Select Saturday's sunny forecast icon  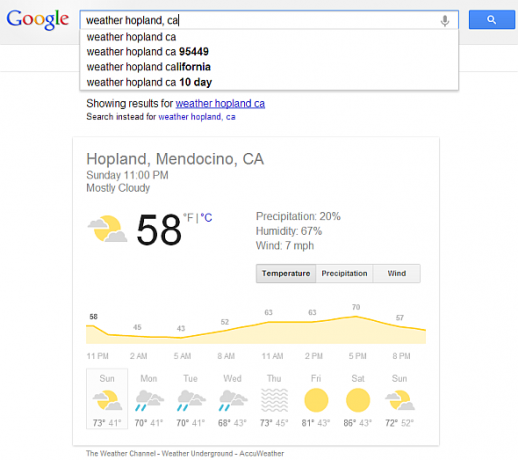358,400
